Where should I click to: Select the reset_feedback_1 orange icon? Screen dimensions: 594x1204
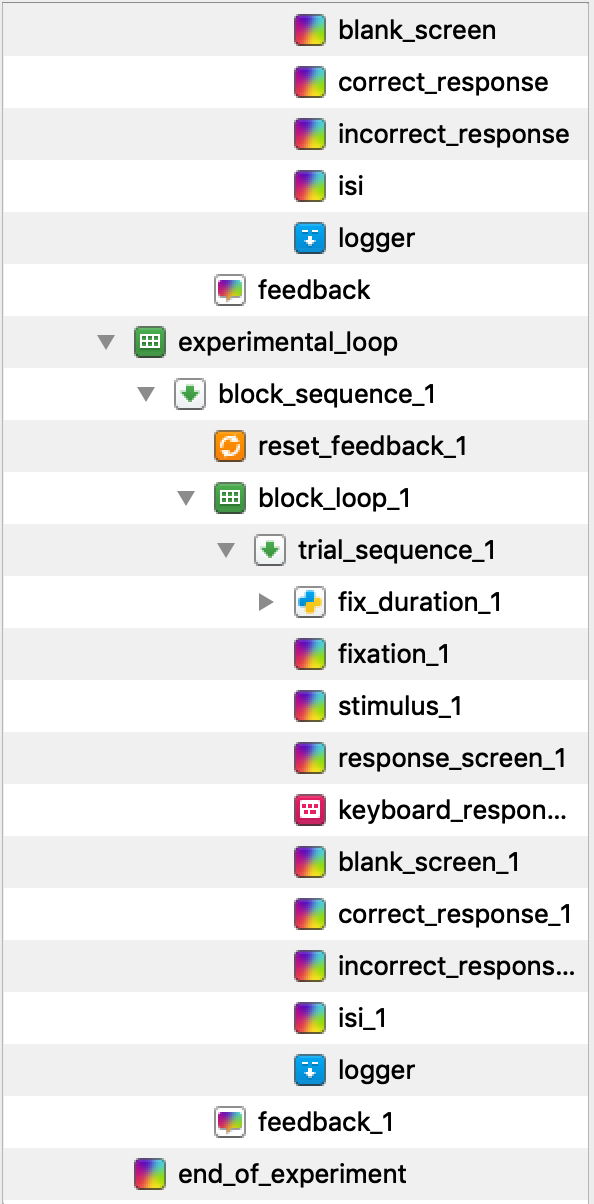[x=230, y=446]
